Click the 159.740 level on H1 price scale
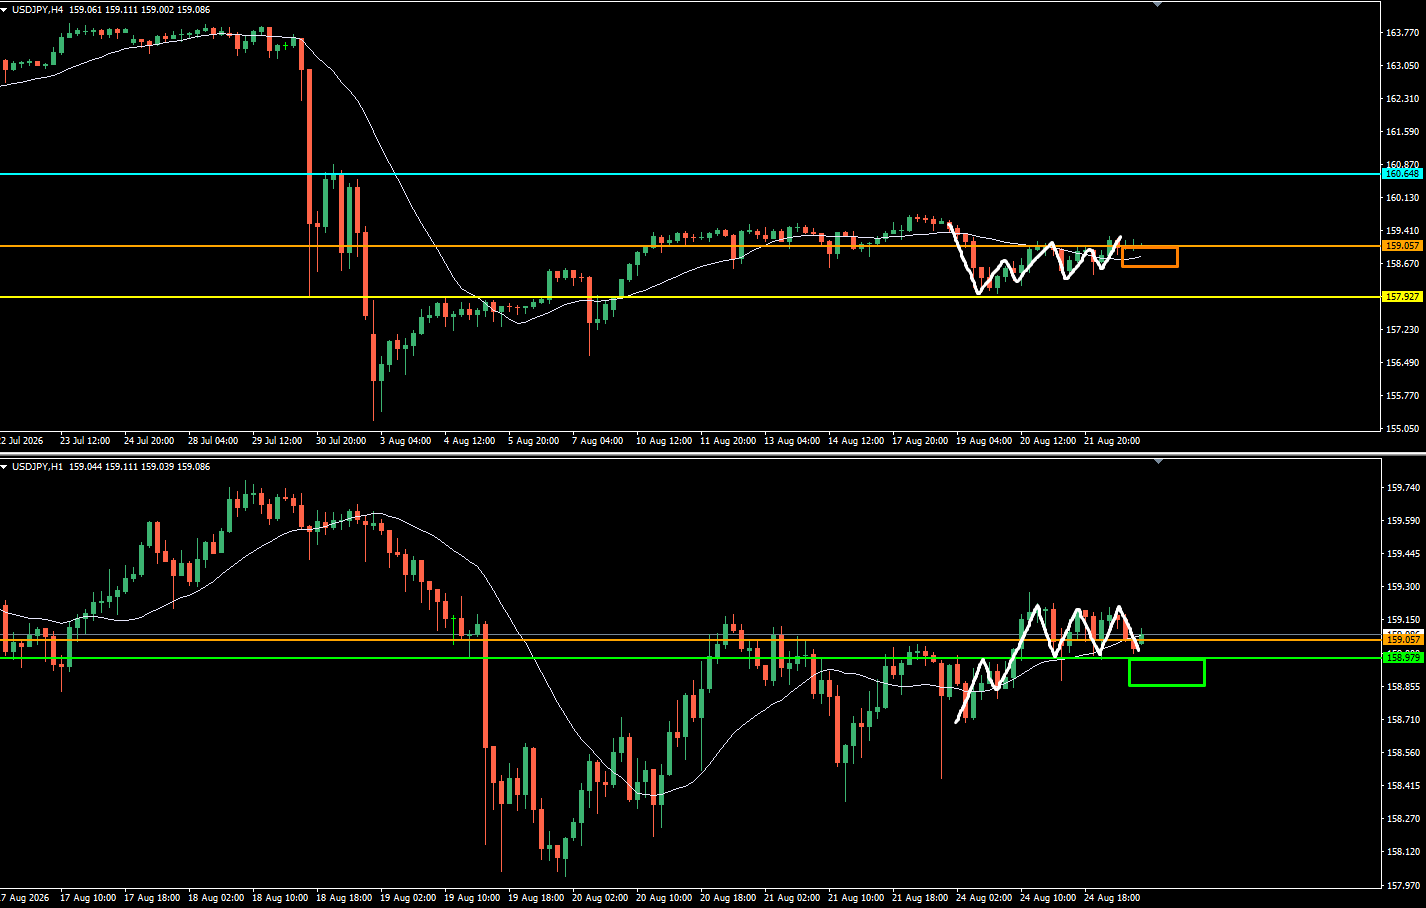The height and width of the screenshot is (908, 1426). [x=1402, y=488]
